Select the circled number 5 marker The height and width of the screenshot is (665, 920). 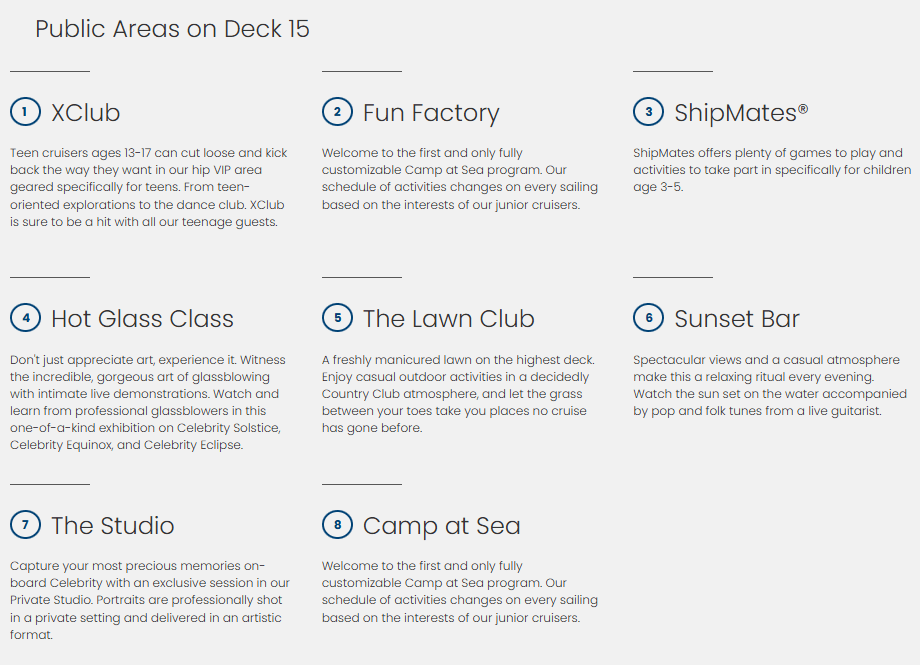(x=337, y=318)
